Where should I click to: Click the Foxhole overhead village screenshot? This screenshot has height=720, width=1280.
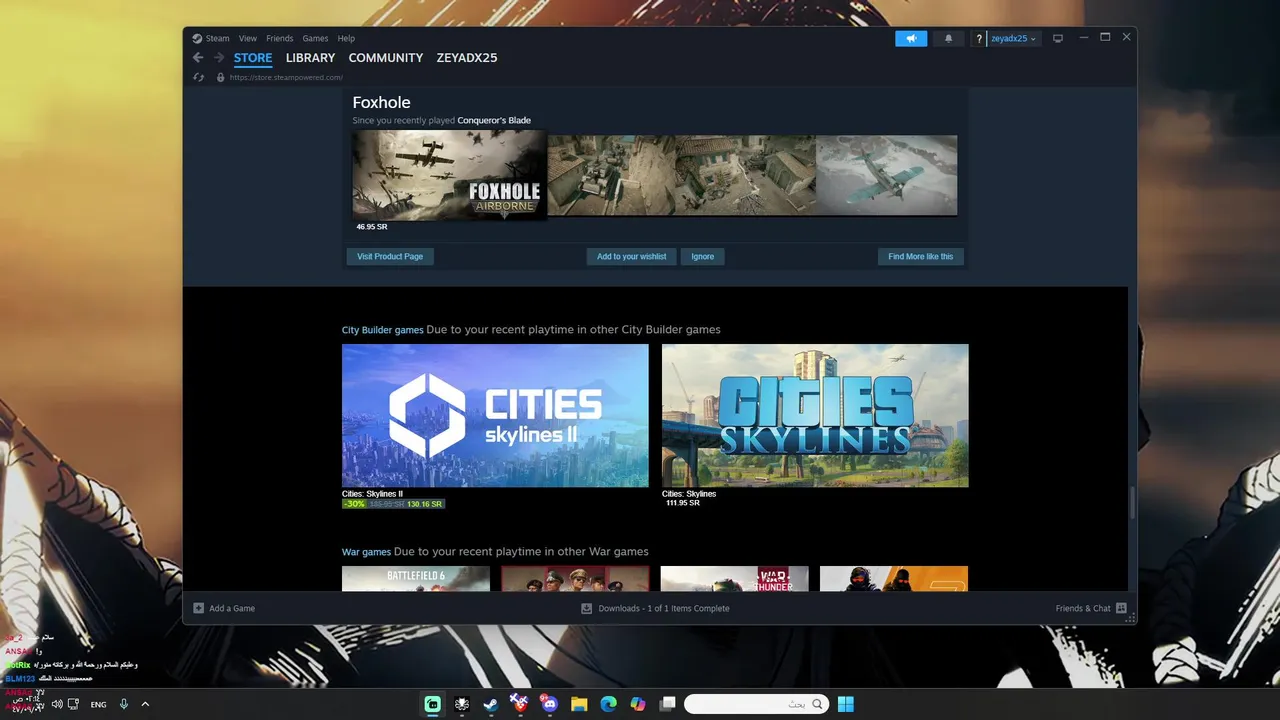point(611,175)
